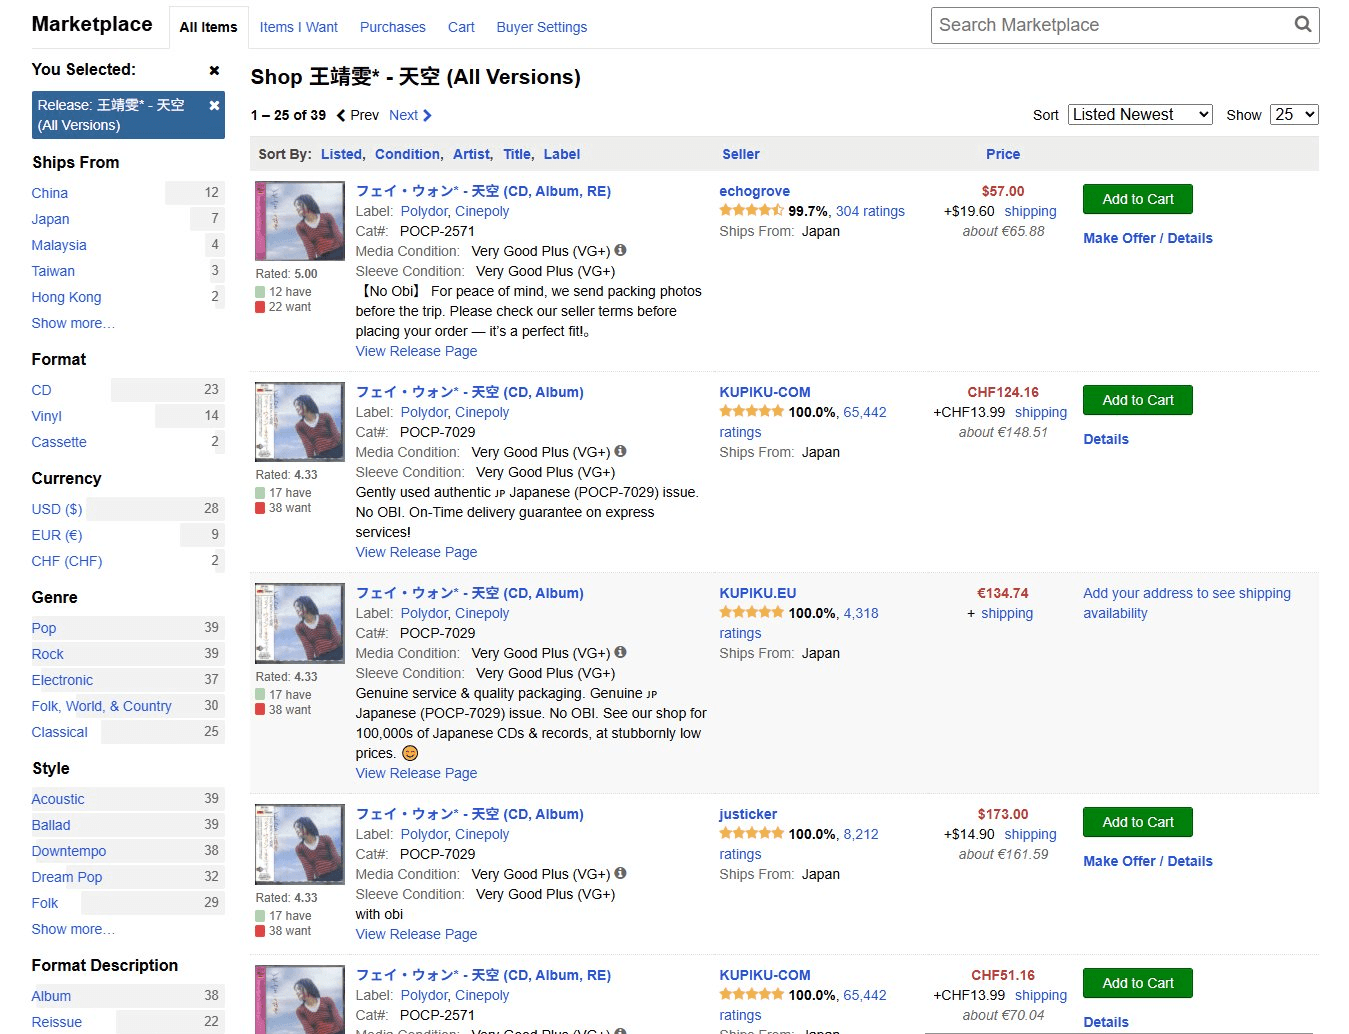This screenshot has height=1034, width=1349.
Task: Open the Sort Listed Newest dropdown
Action: point(1140,115)
